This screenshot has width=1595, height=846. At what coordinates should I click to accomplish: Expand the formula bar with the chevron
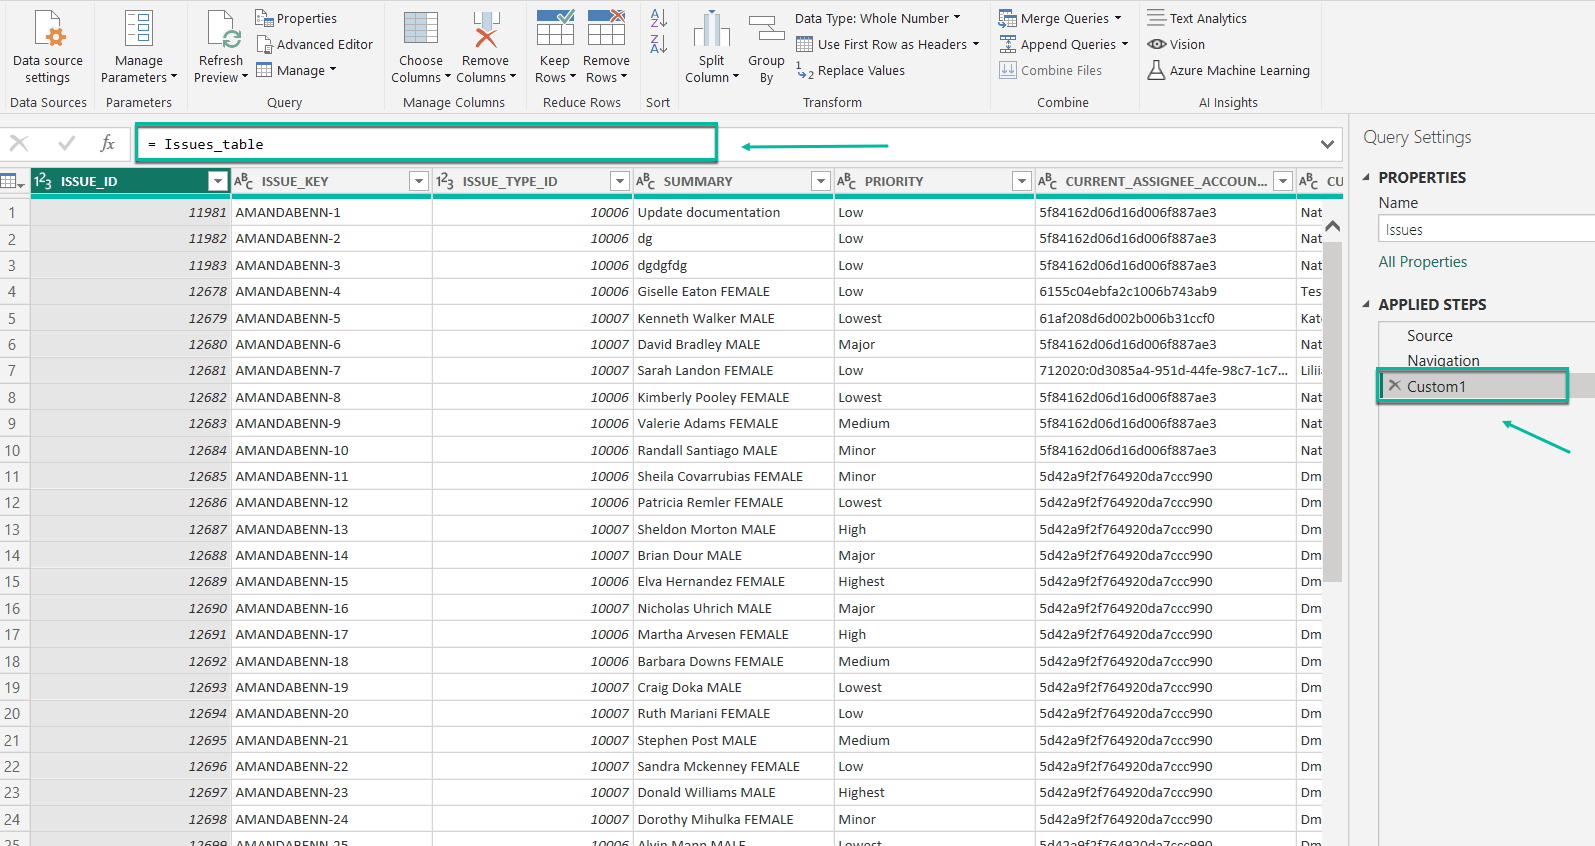point(1327,144)
